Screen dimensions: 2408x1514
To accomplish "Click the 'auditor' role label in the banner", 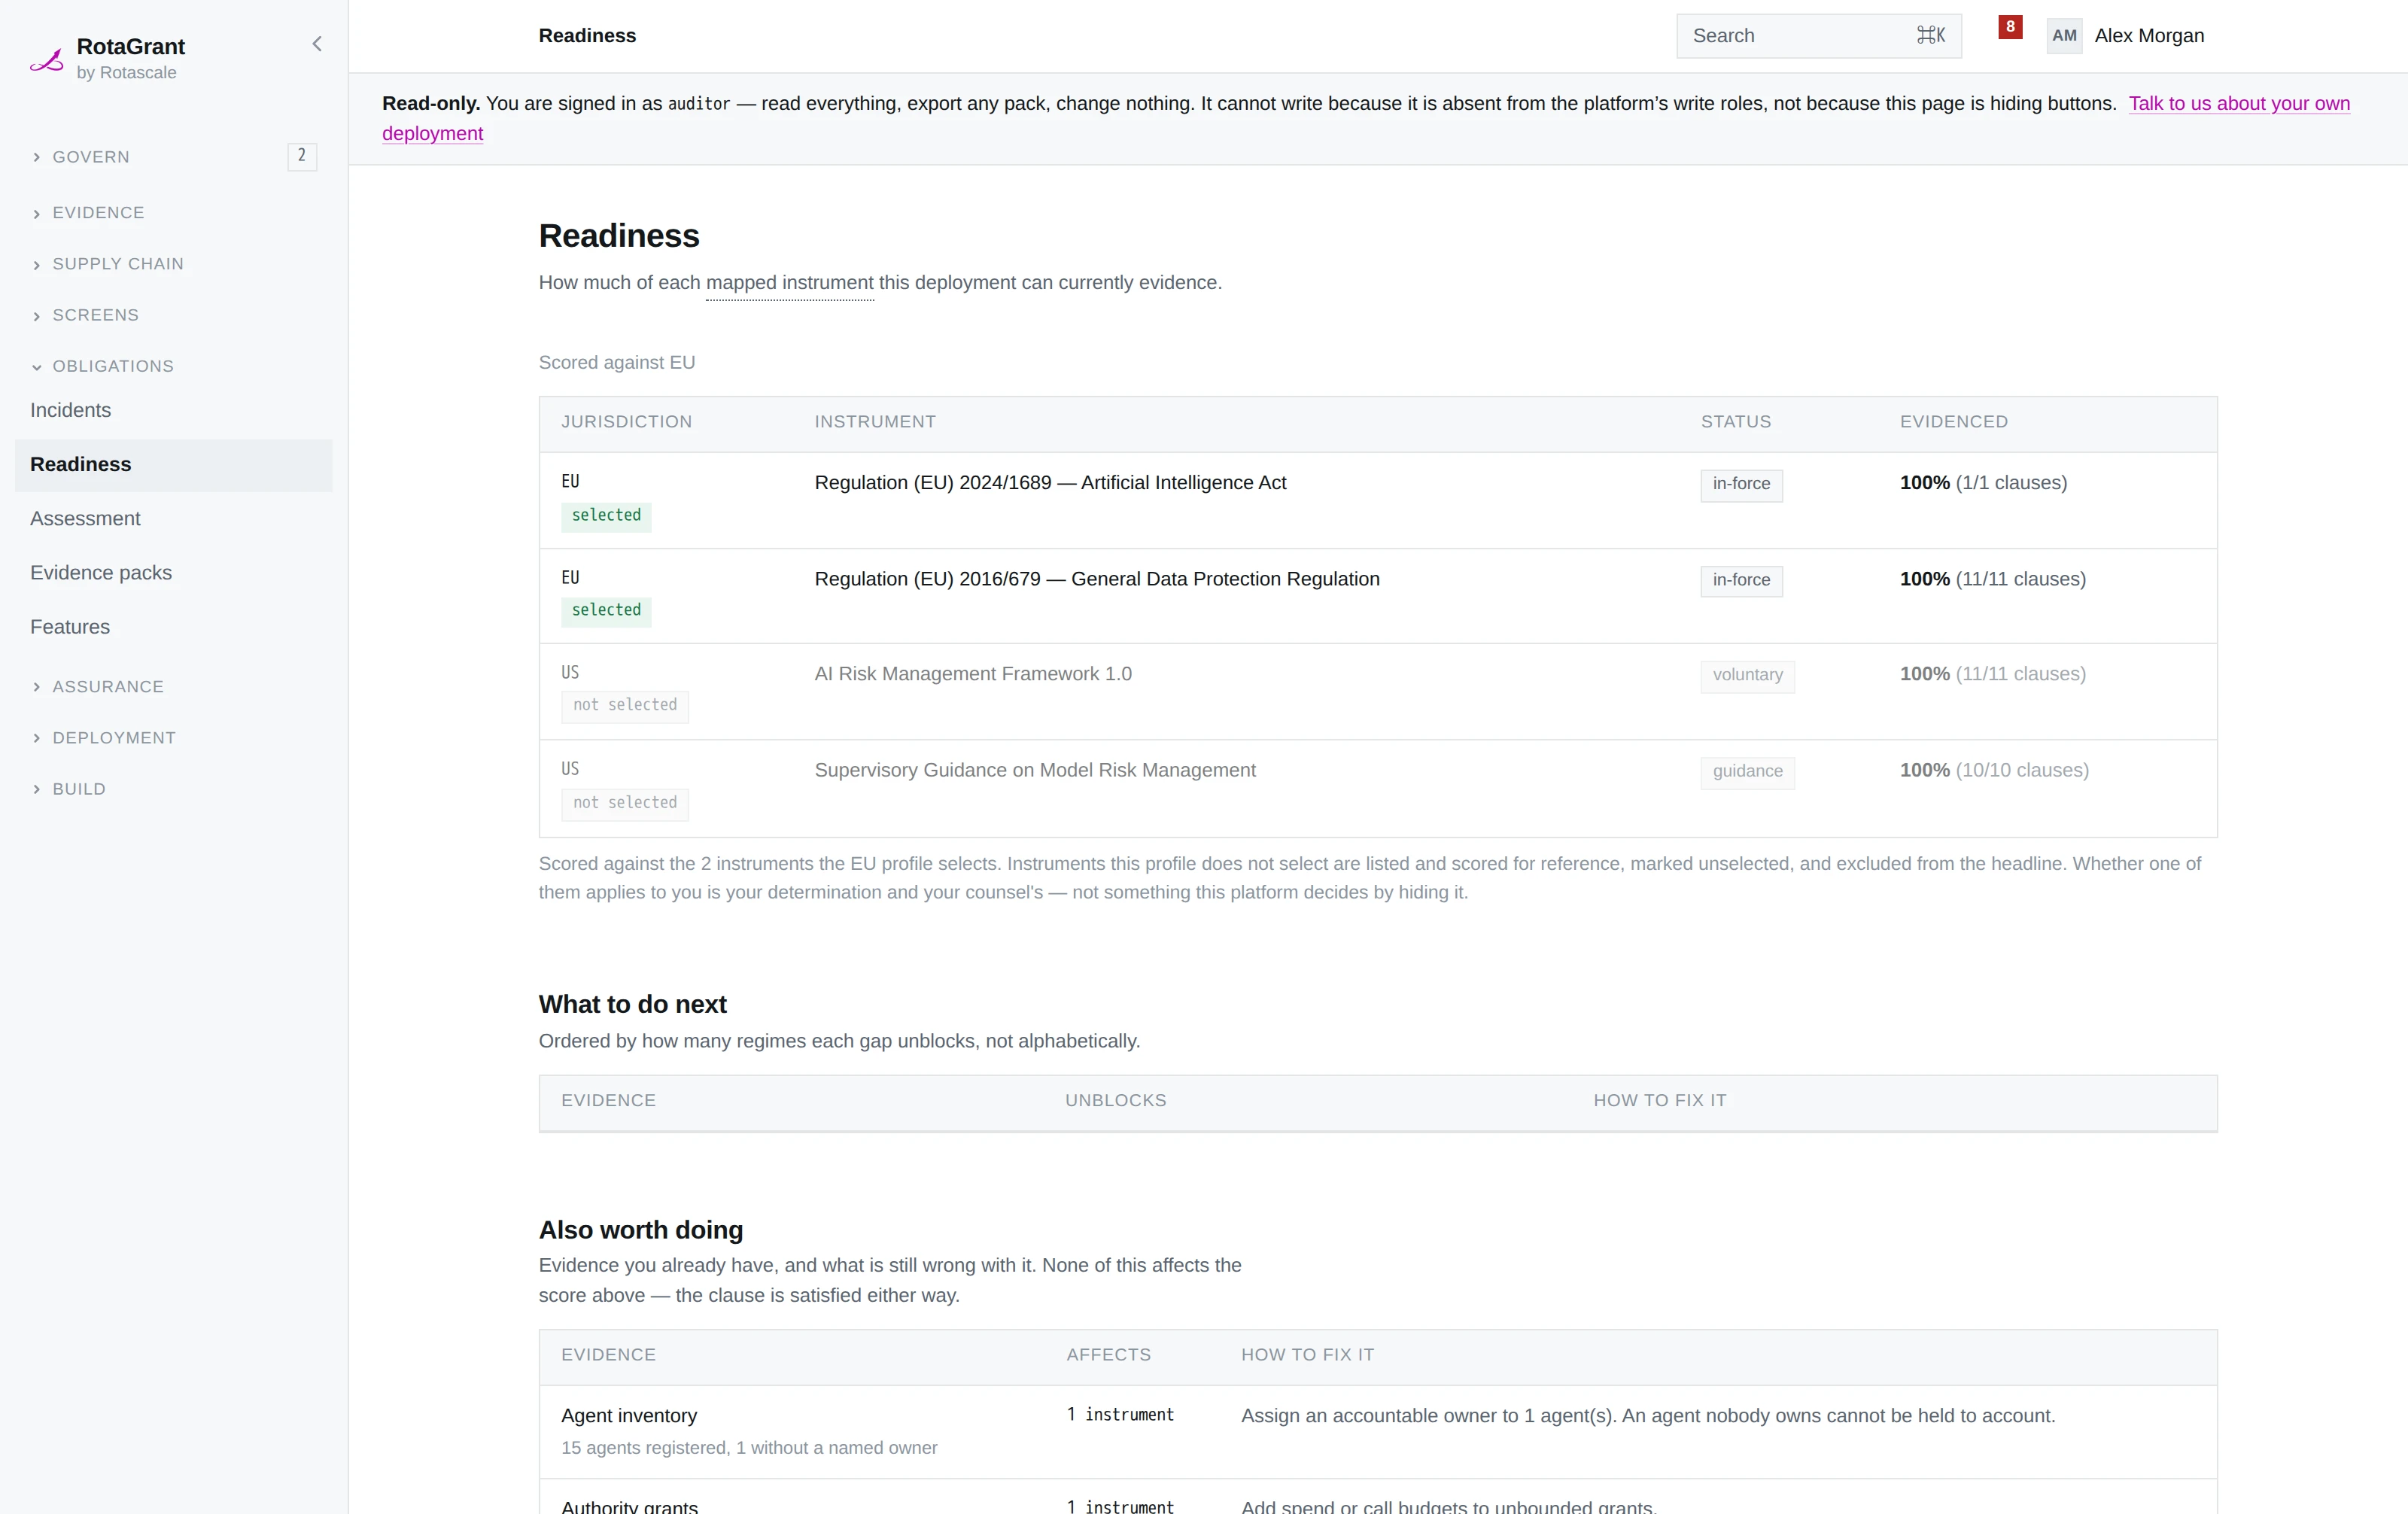I will tap(699, 104).
